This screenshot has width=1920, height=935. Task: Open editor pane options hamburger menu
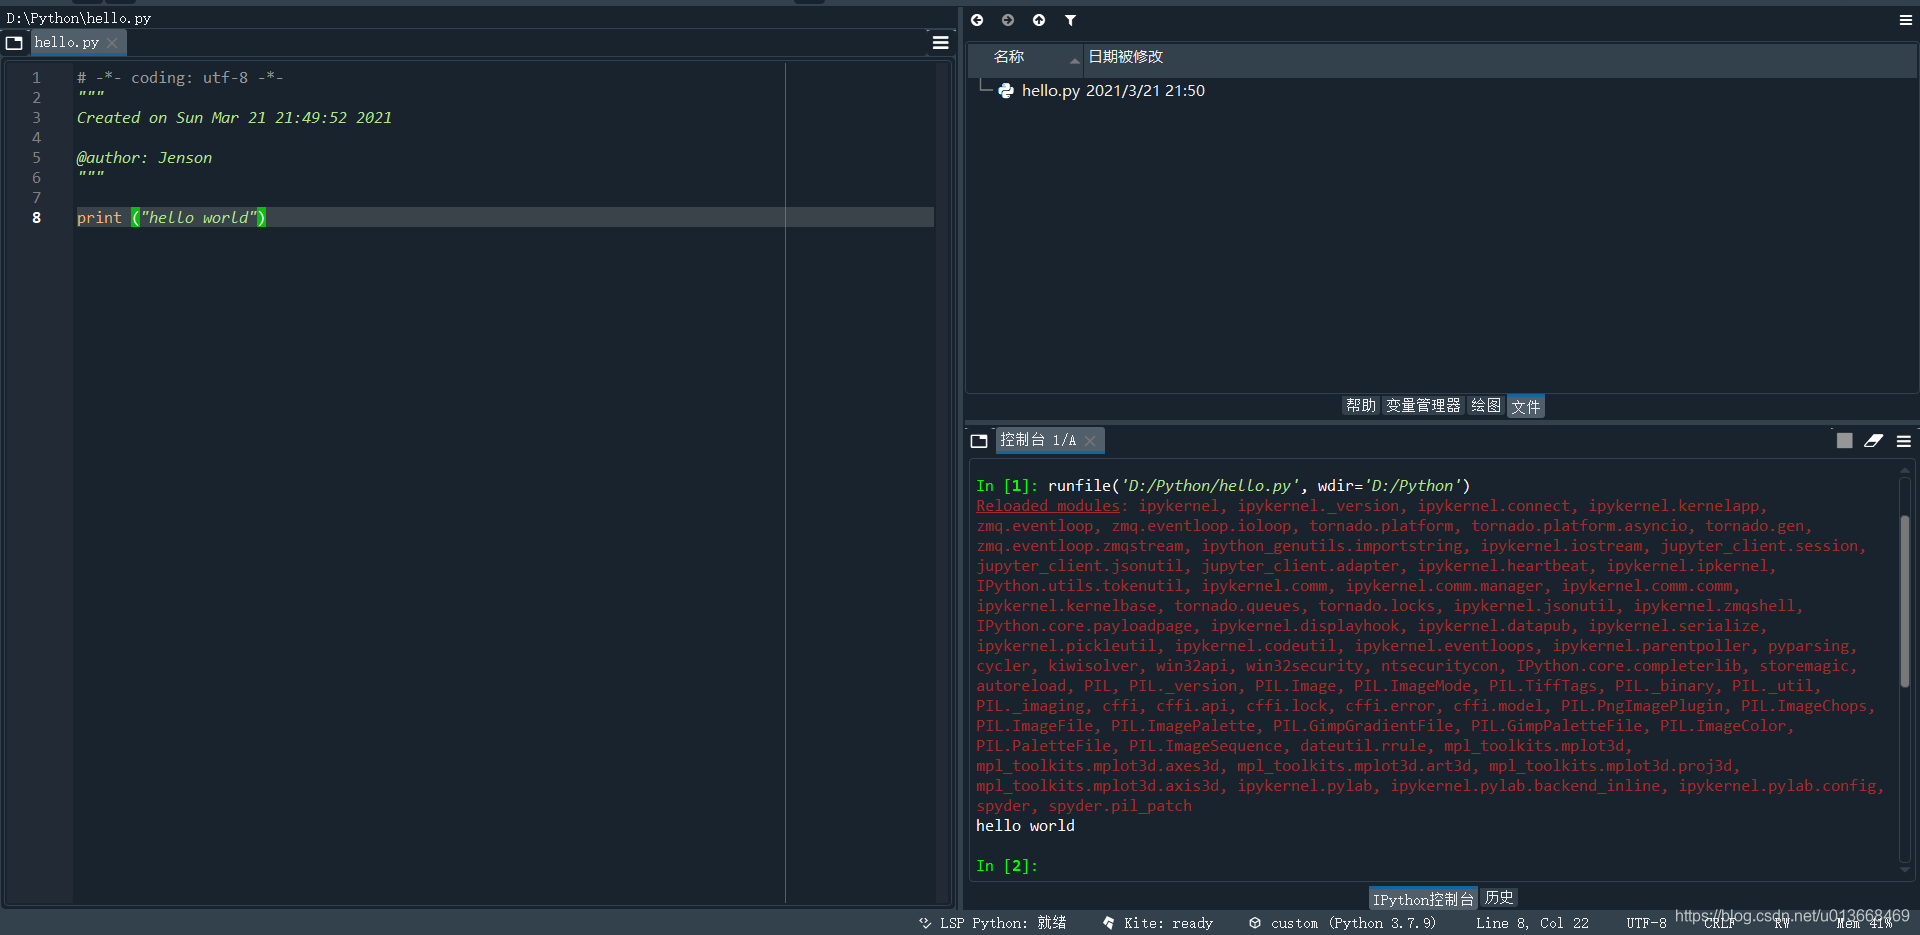941,43
